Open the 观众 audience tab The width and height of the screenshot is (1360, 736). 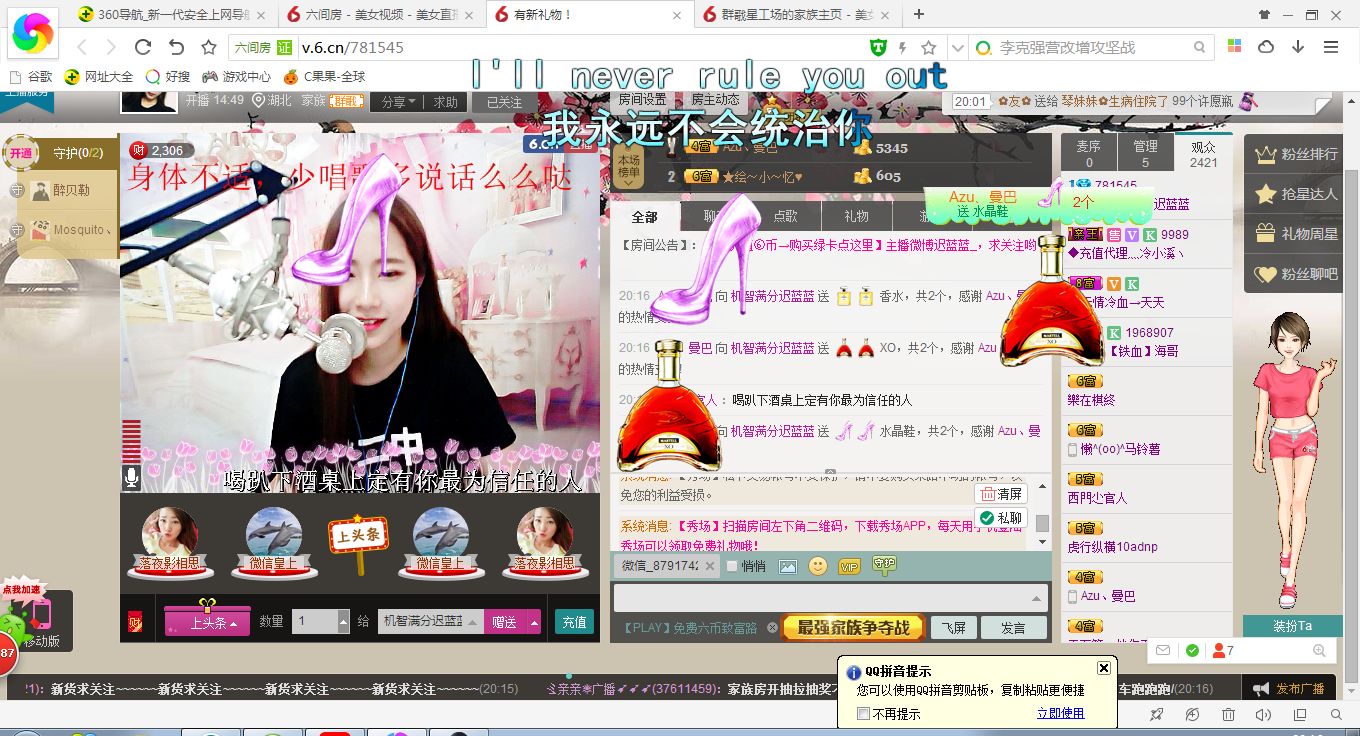point(1204,153)
